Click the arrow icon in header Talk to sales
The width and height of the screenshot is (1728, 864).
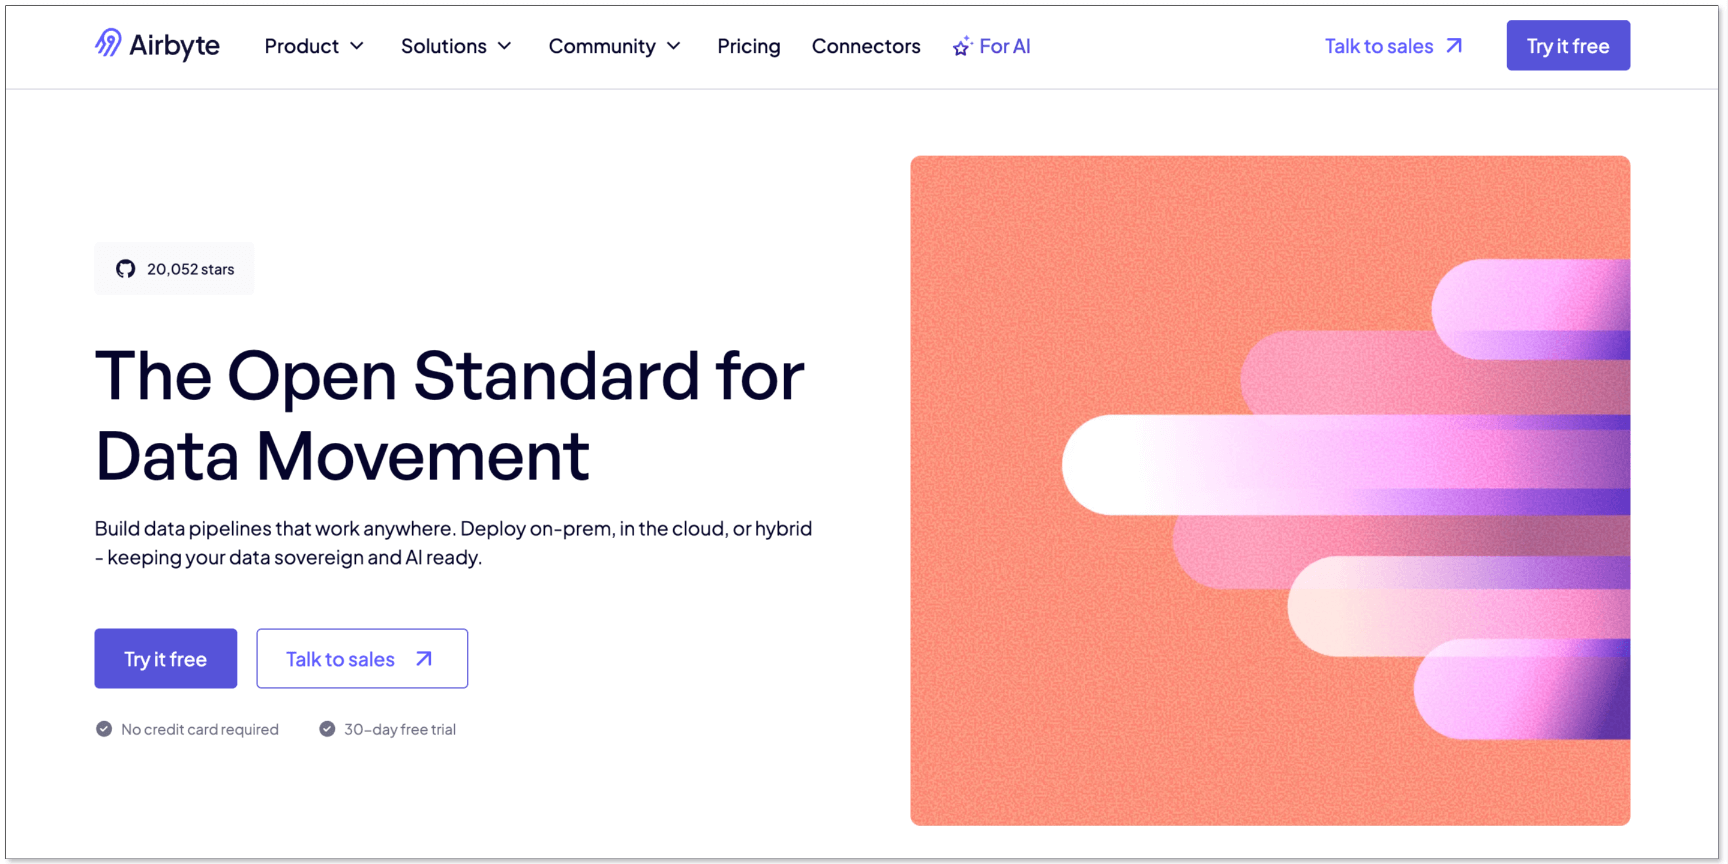tap(1455, 46)
